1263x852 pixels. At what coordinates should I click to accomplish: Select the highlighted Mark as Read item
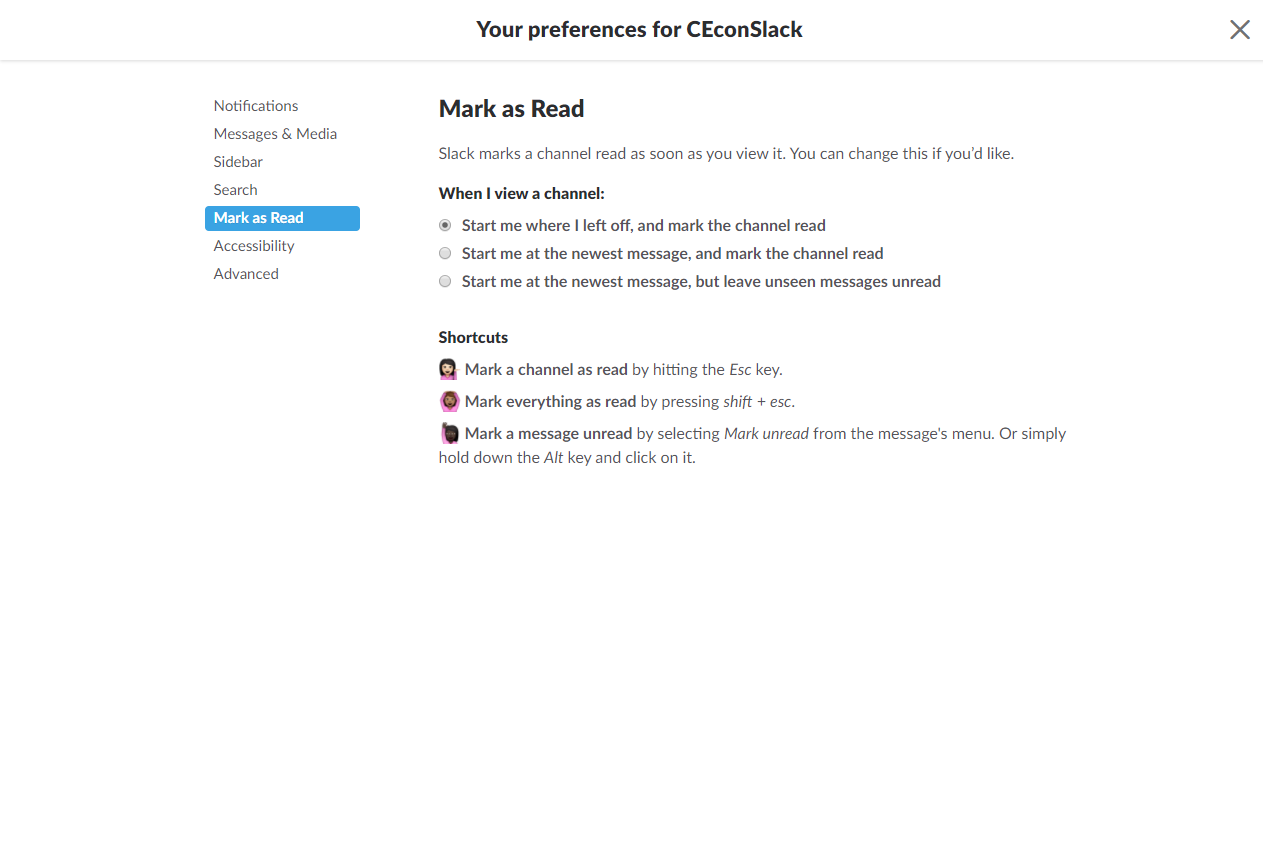tap(282, 218)
